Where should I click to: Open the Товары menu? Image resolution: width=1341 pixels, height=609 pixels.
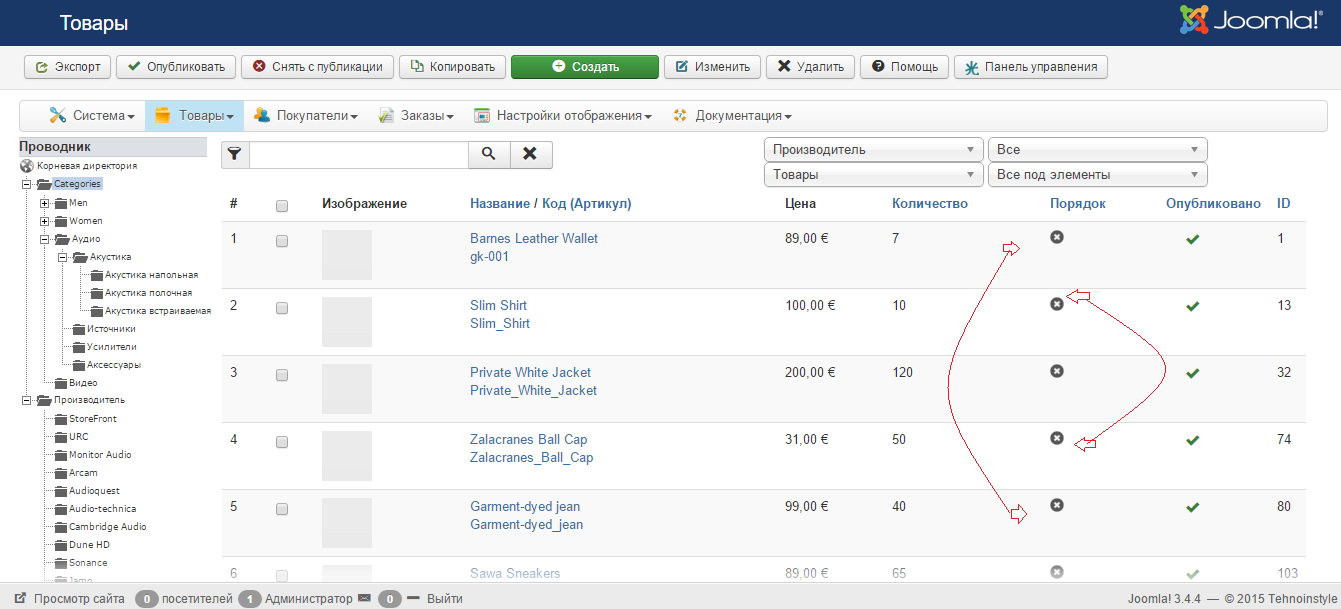click(x=194, y=116)
